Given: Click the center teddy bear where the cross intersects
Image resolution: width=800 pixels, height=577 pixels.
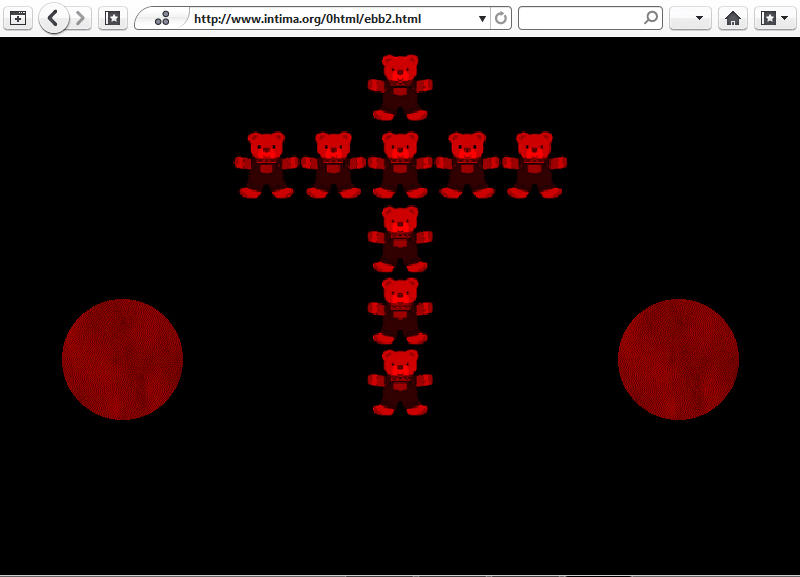Looking at the screenshot, I should 400,165.
